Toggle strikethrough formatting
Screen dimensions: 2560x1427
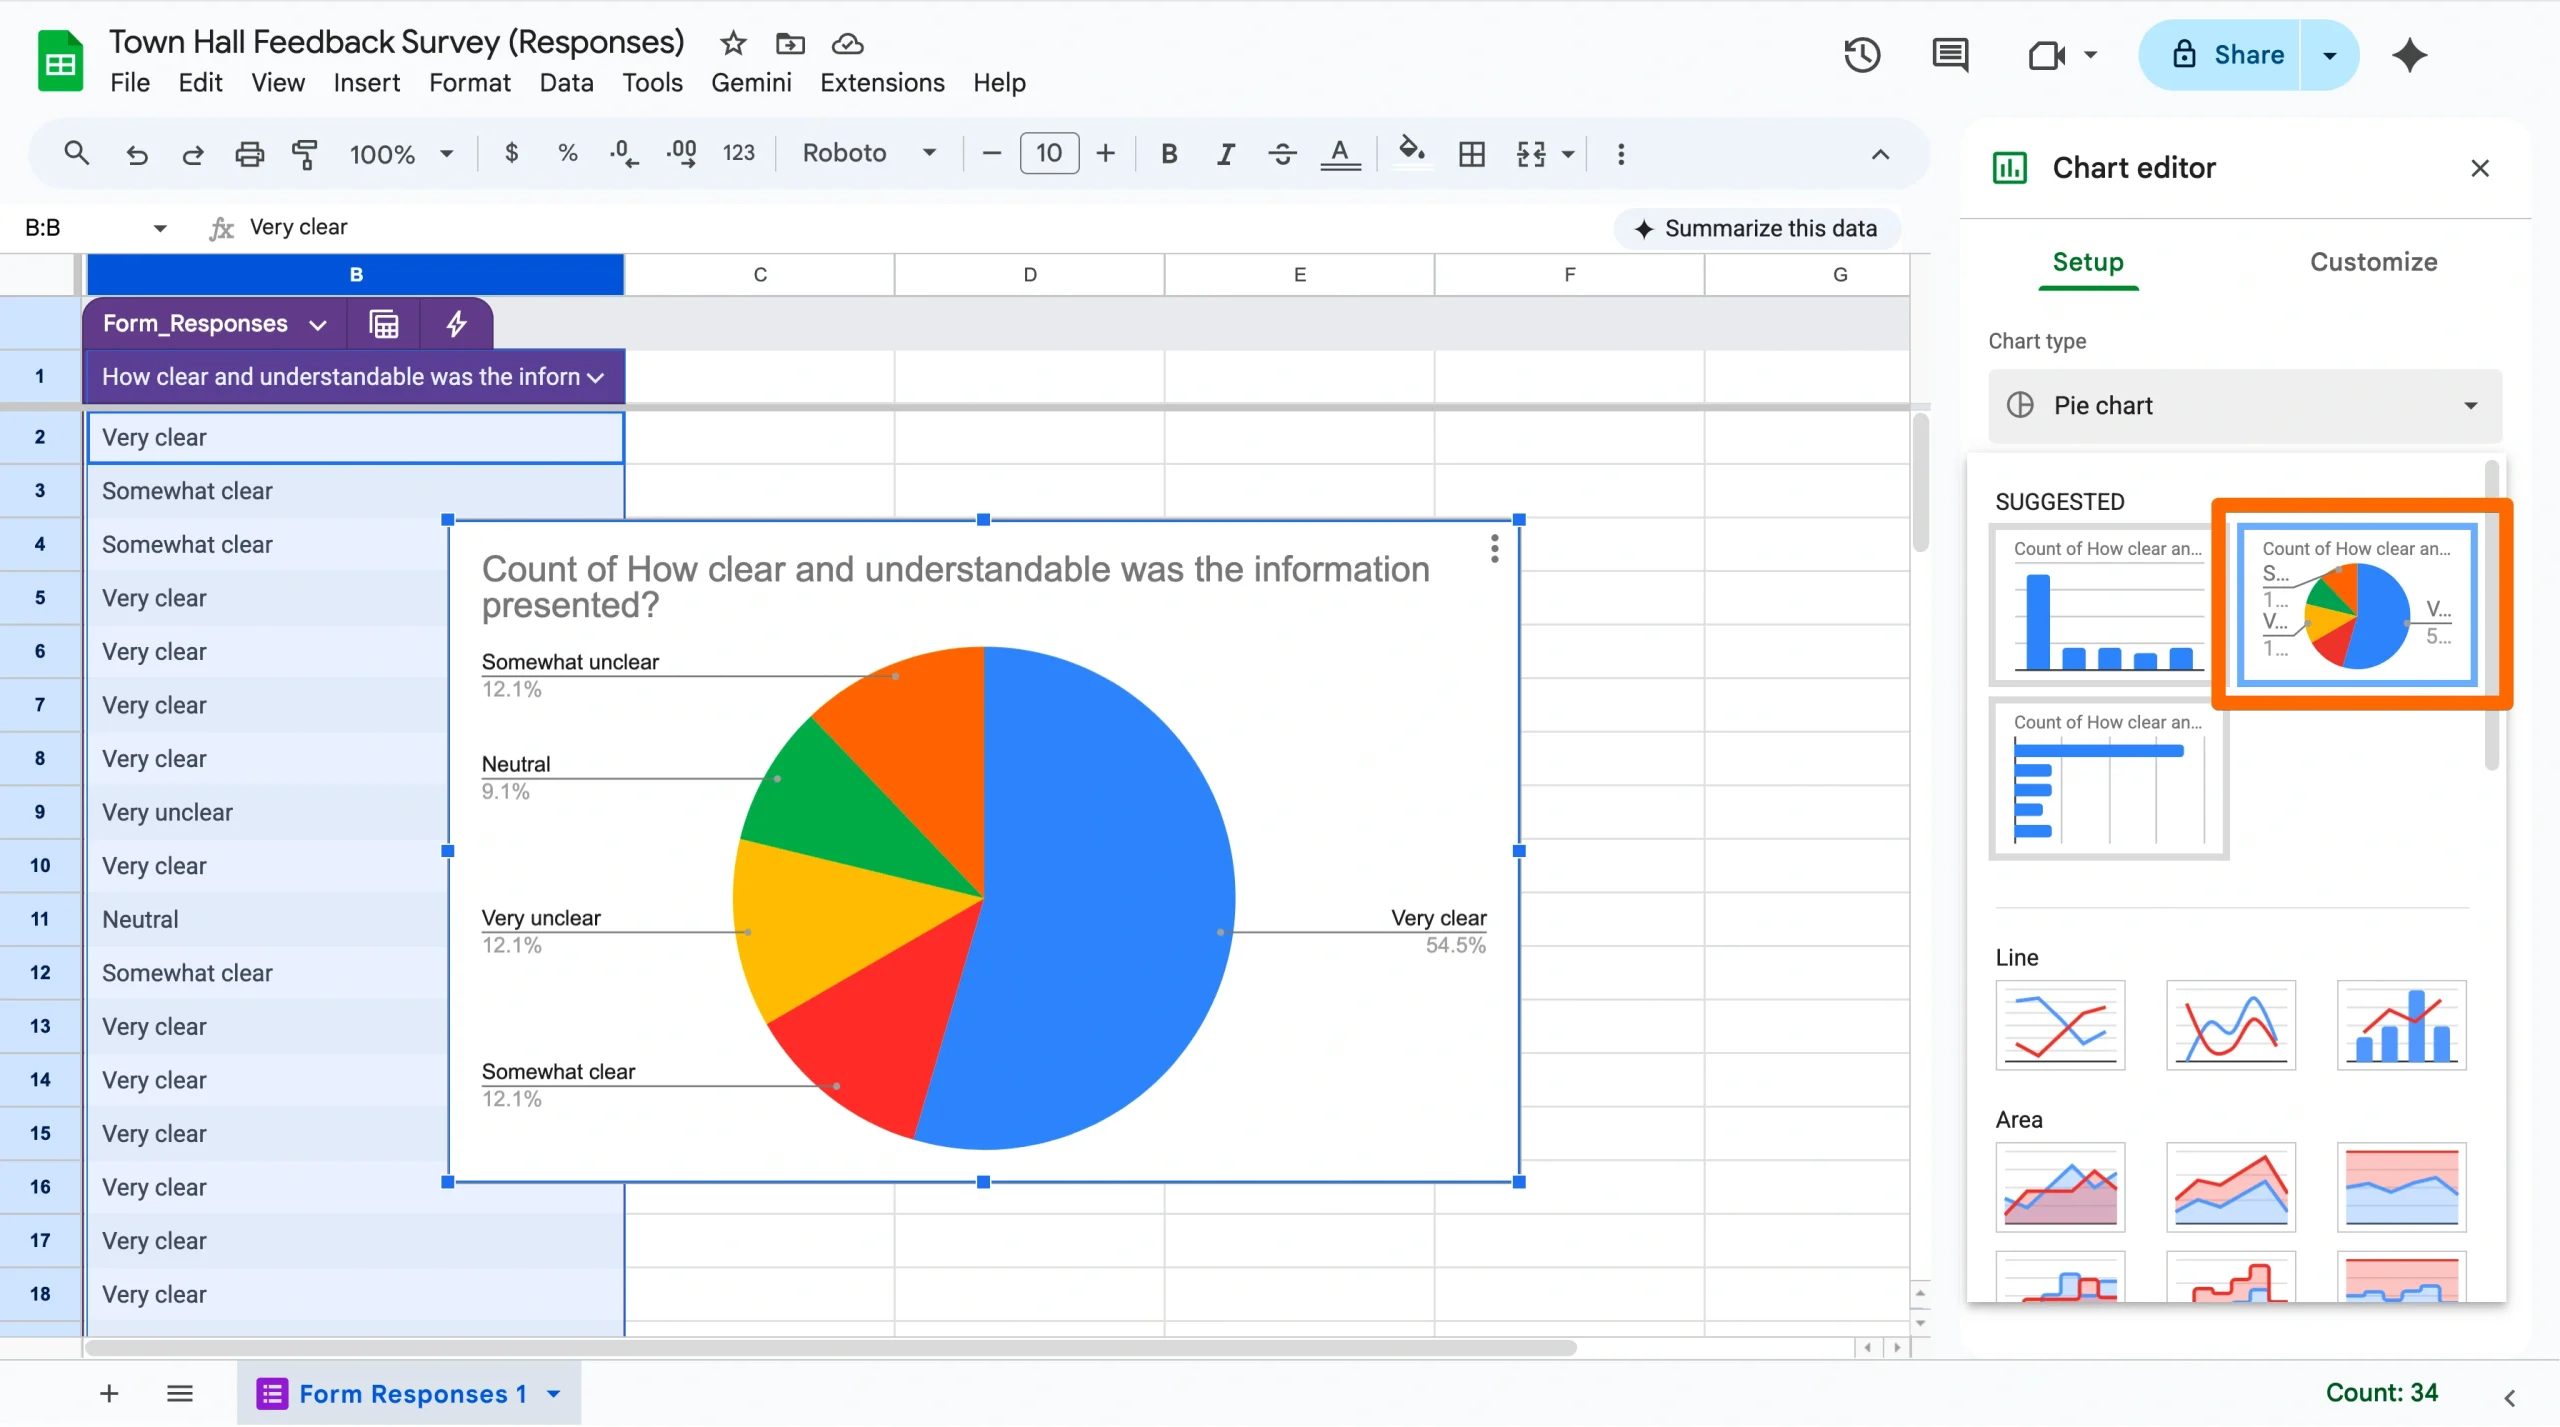point(1281,154)
